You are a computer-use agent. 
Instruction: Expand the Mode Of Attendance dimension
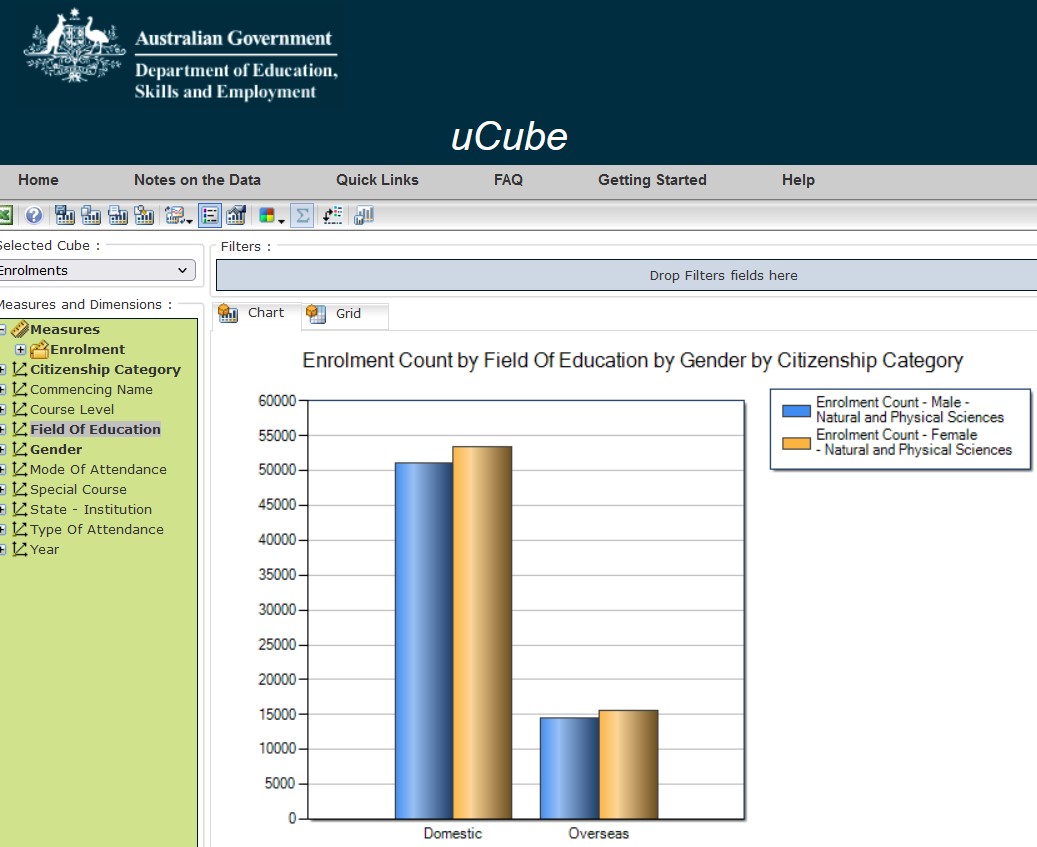[2, 469]
